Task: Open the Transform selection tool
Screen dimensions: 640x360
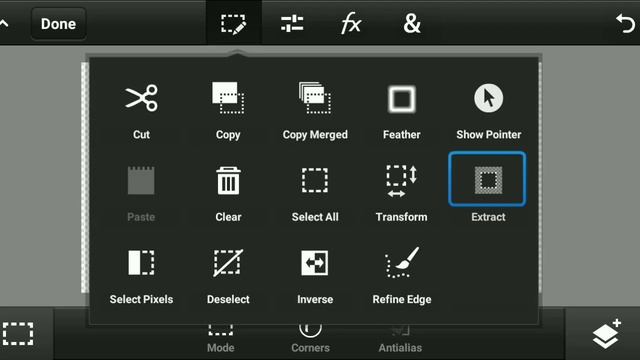Action: 402,193
